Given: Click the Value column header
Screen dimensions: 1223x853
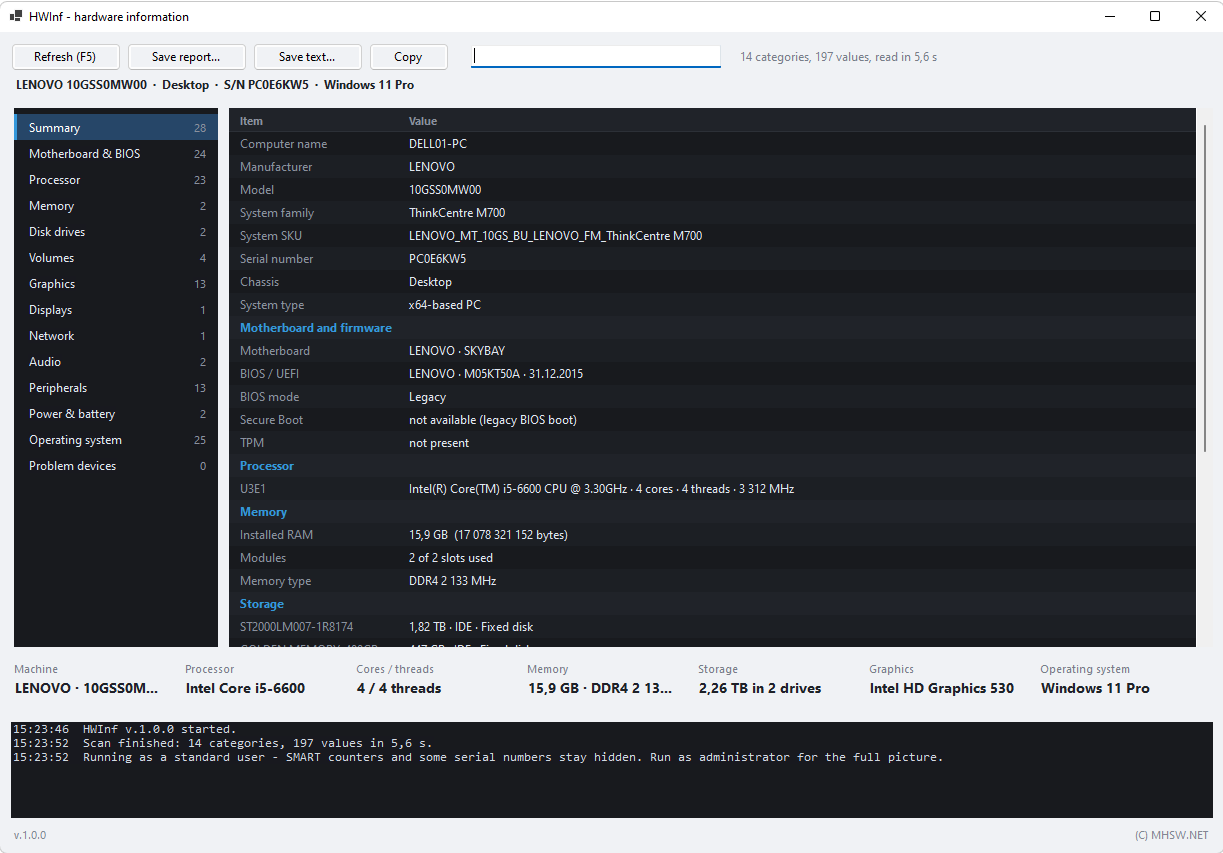Looking at the screenshot, I should point(423,121).
